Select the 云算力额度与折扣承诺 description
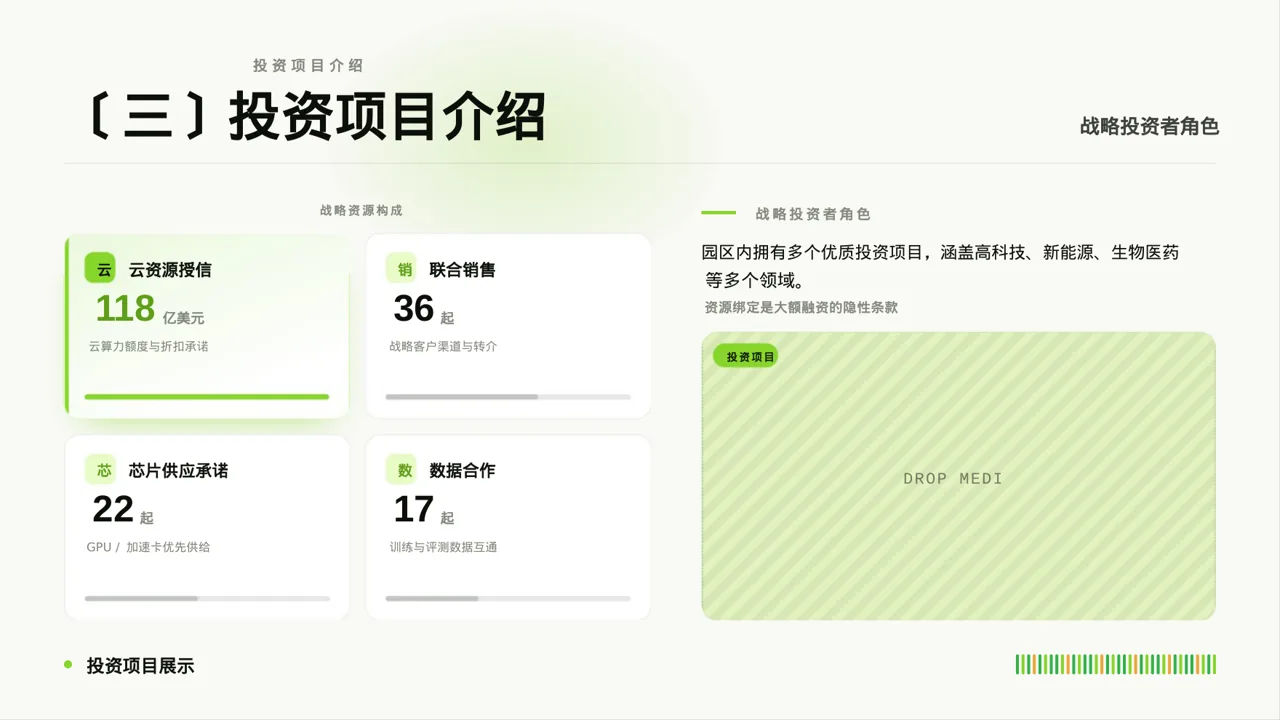Screen dimensions: 1280x720 click(148, 346)
